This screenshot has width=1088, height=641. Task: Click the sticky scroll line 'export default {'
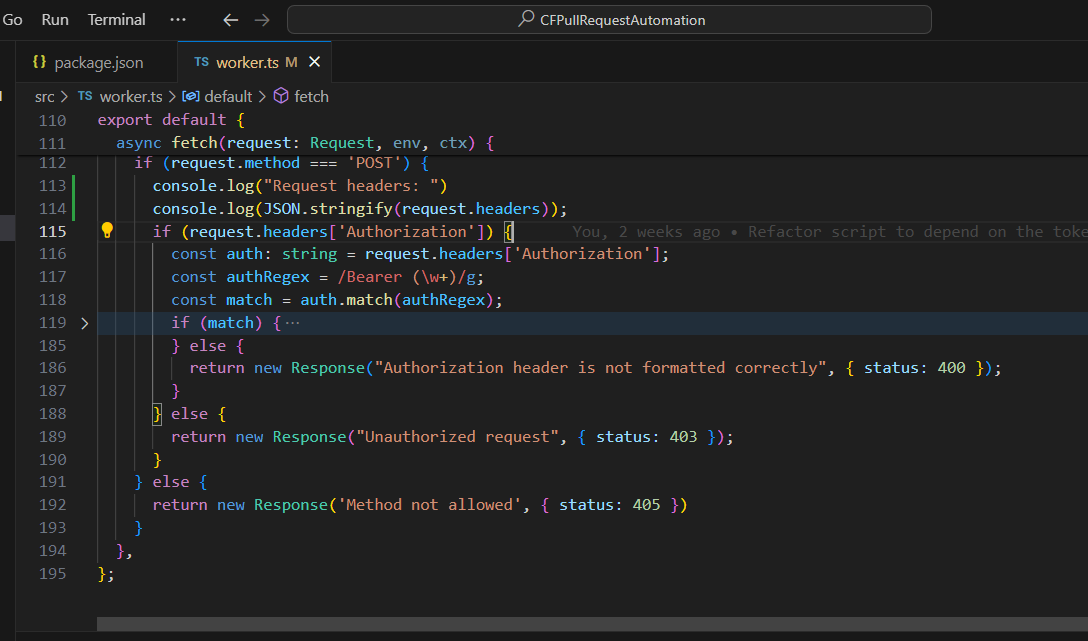click(156, 120)
